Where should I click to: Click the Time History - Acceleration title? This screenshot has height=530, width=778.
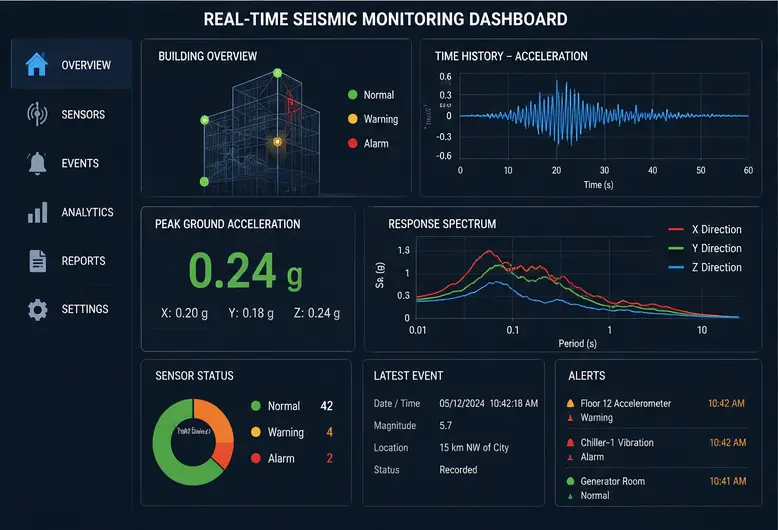pyautogui.click(x=511, y=56)
